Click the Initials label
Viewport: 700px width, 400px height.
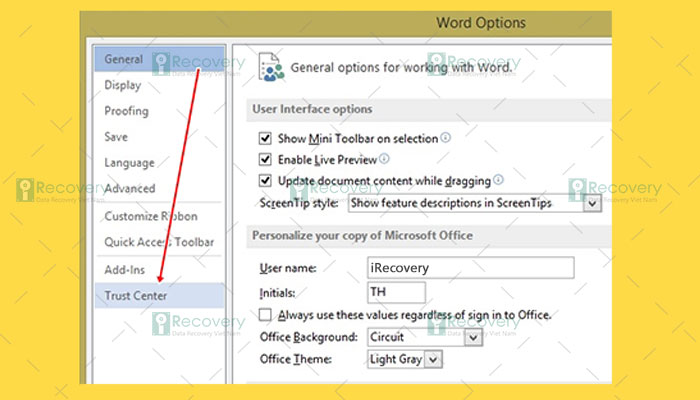(277, 293)
